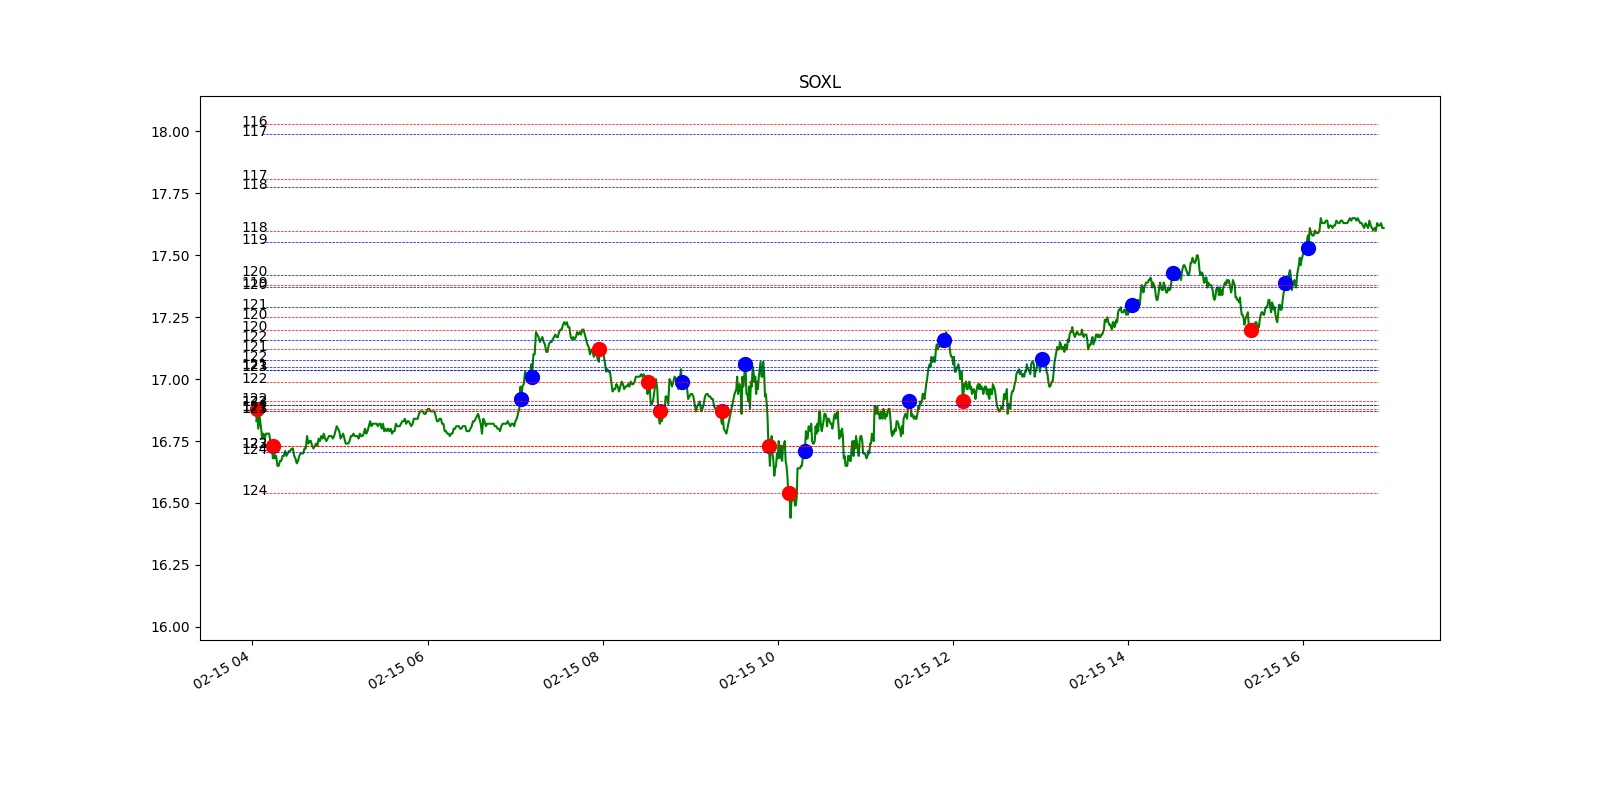
Task: Click the 02-15 12 x-axis label
Action: pyautogui.click(x=923, y=669)
